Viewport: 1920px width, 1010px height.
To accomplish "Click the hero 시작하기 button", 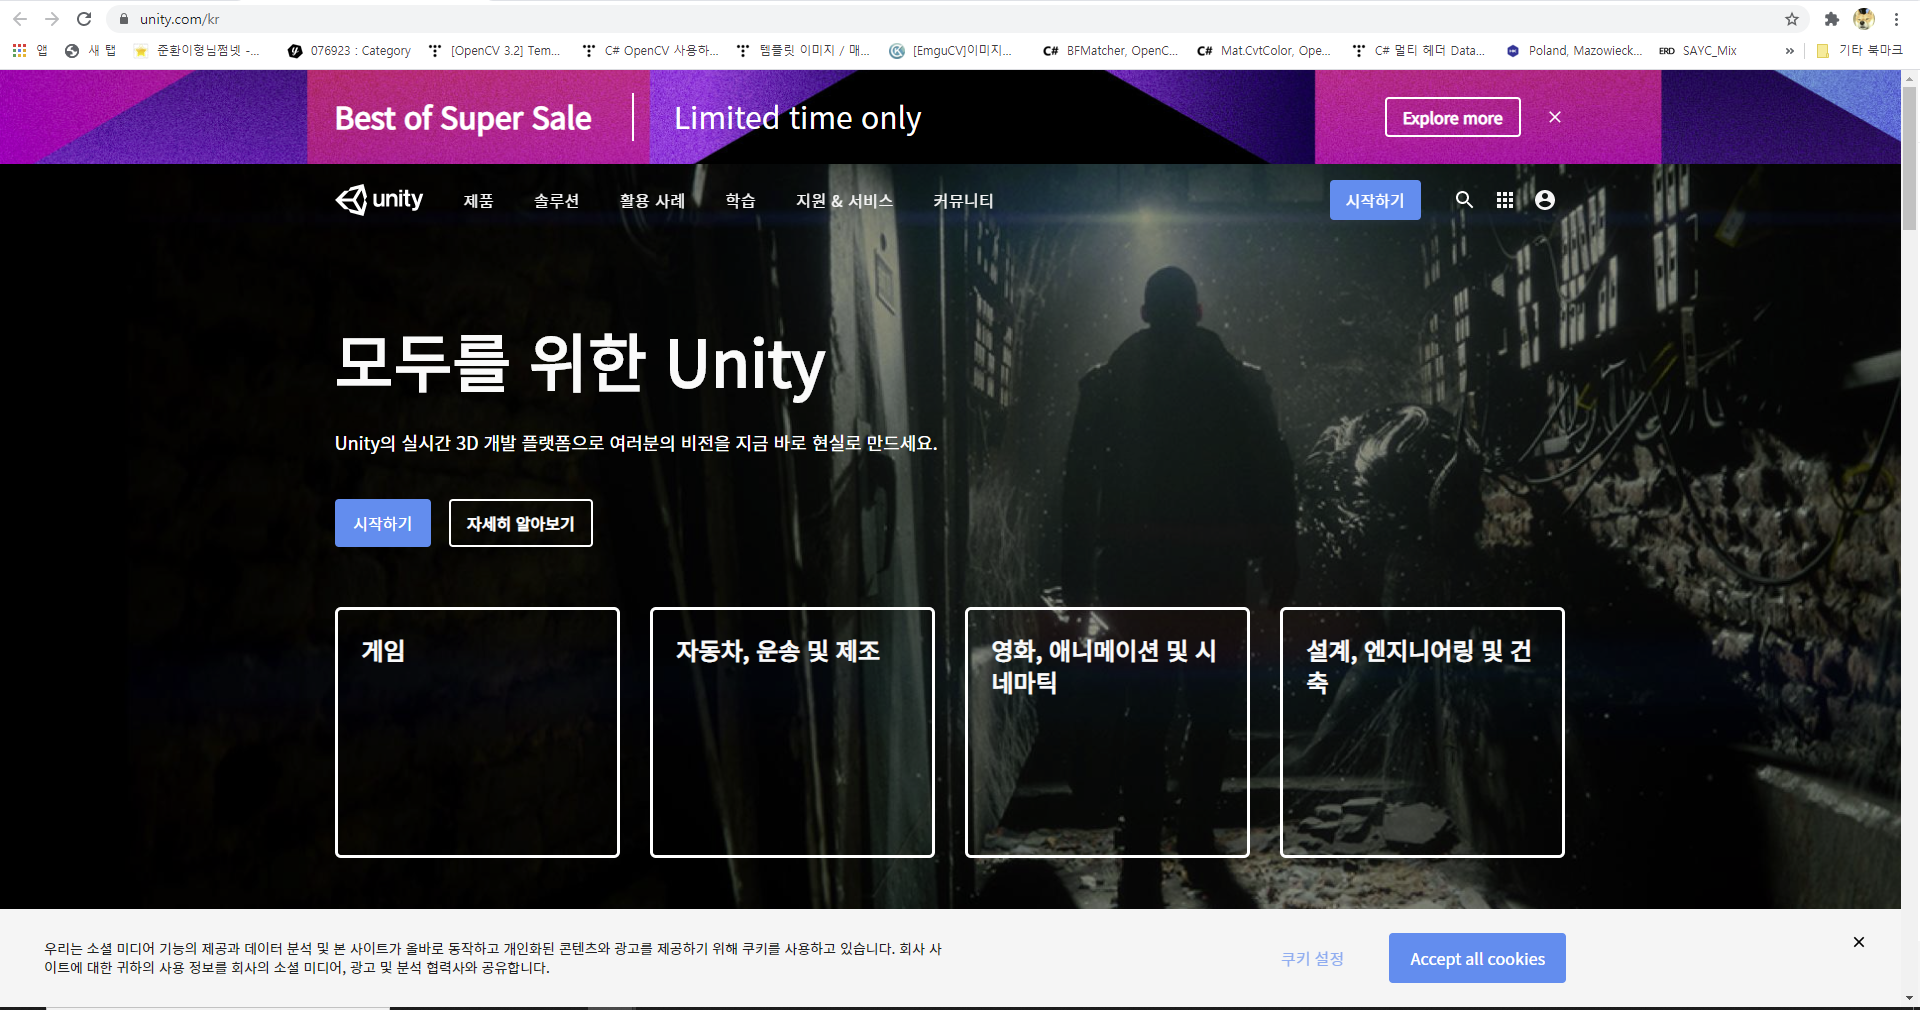I will 383,523.
